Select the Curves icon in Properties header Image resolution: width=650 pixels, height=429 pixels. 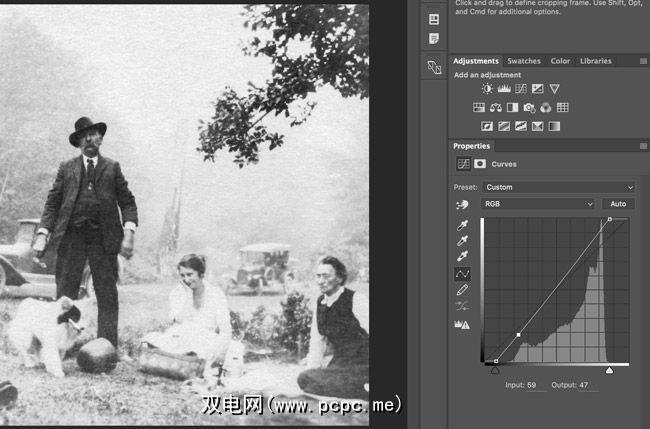(463, 164)
